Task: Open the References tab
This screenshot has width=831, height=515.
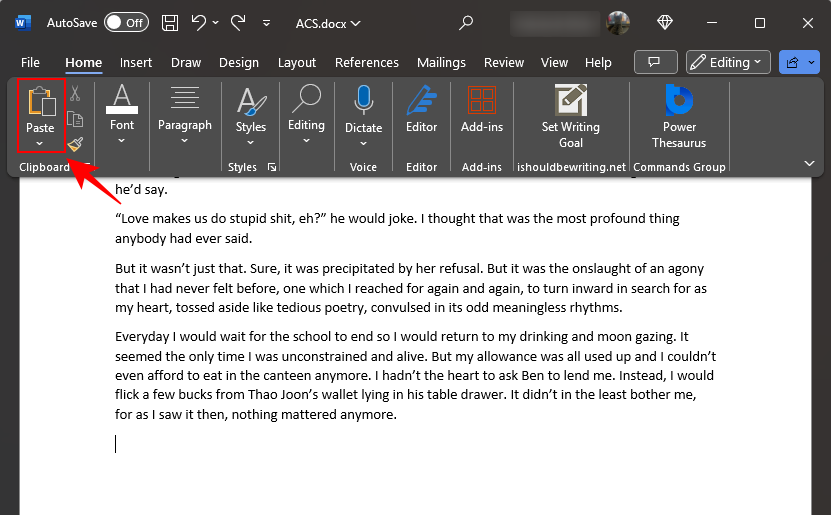Action: point(367,62)
